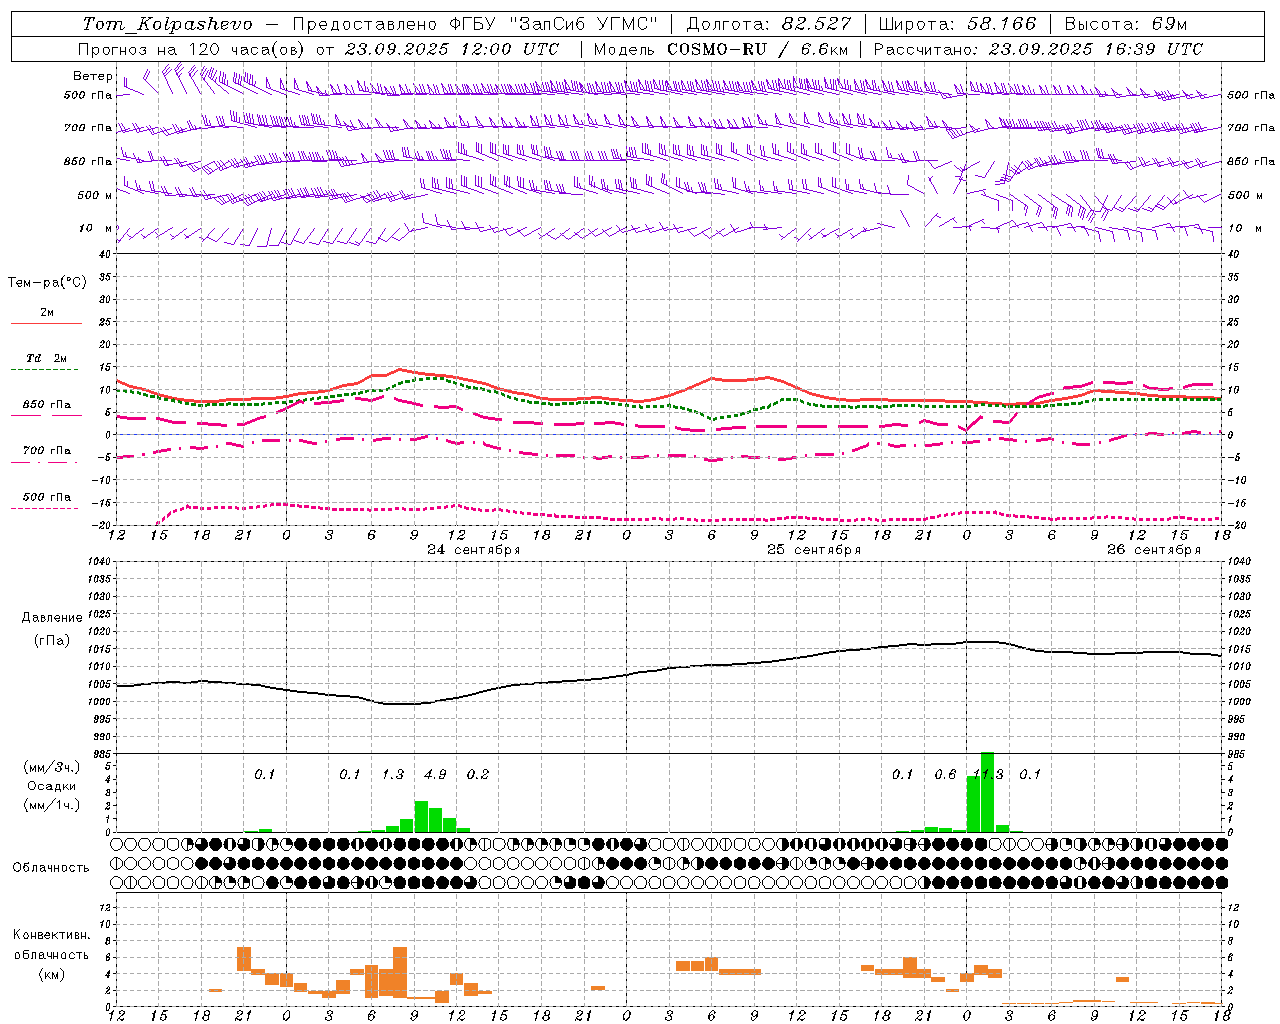Viewport: 1280px width, 1024px height.
Task: Click the Тем-ра(°C) axis label
Action: (48, 283)
